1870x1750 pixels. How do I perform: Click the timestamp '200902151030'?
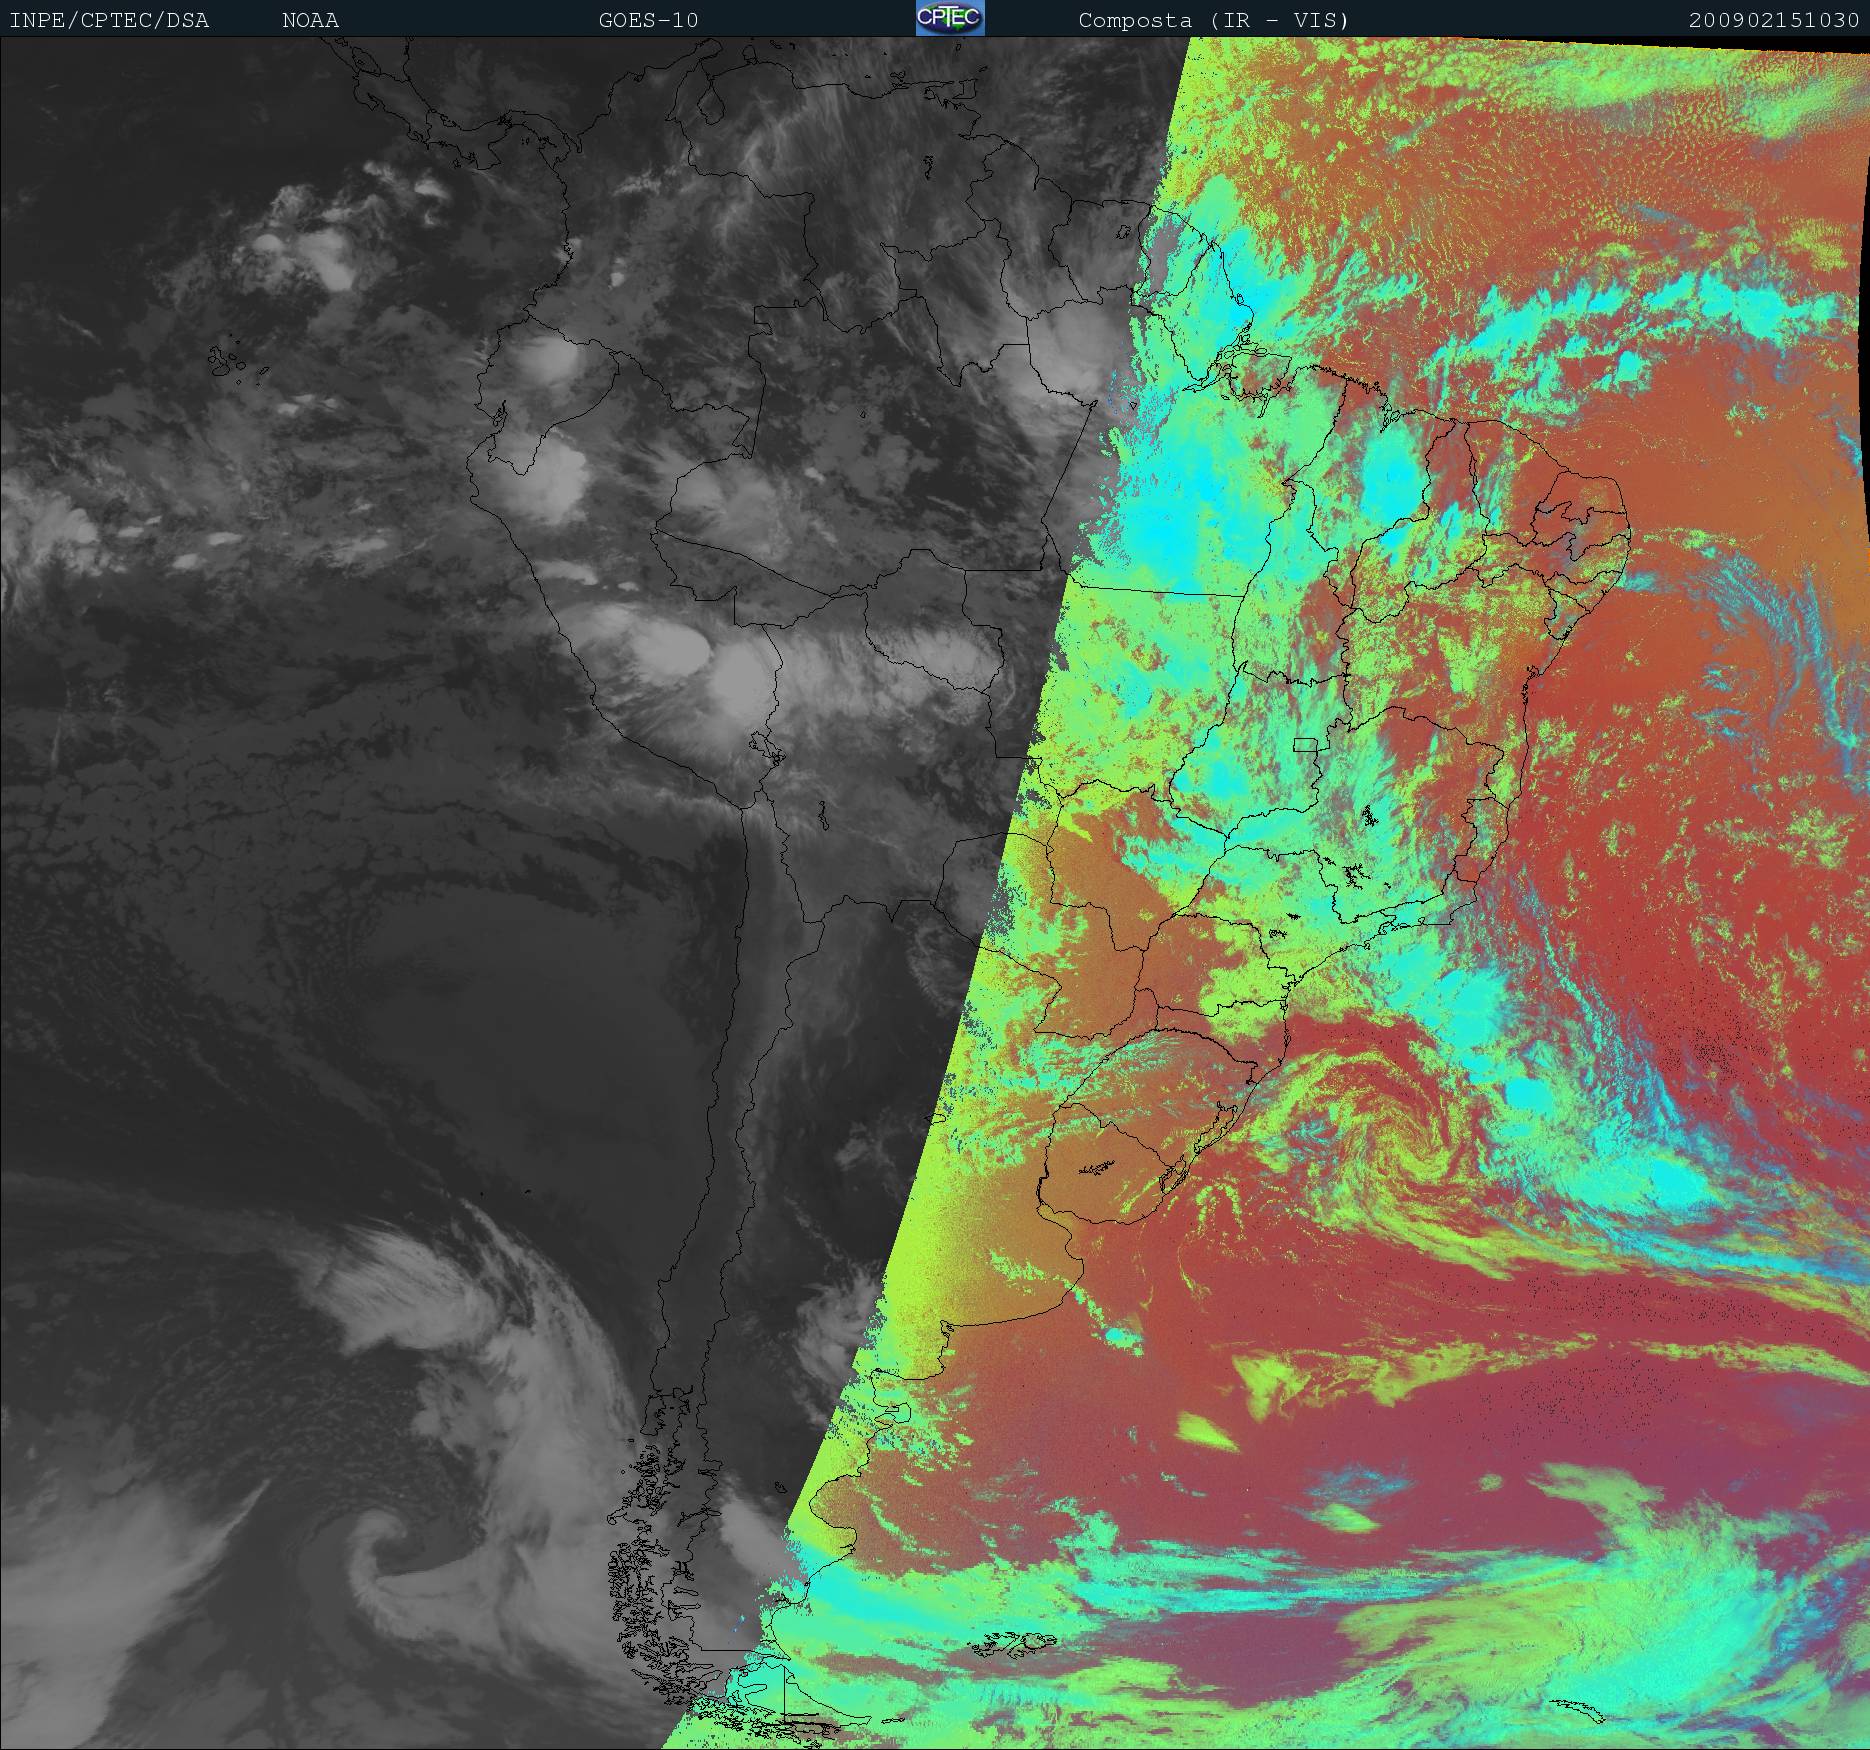pyautogui.click(x=1775, y=20)
